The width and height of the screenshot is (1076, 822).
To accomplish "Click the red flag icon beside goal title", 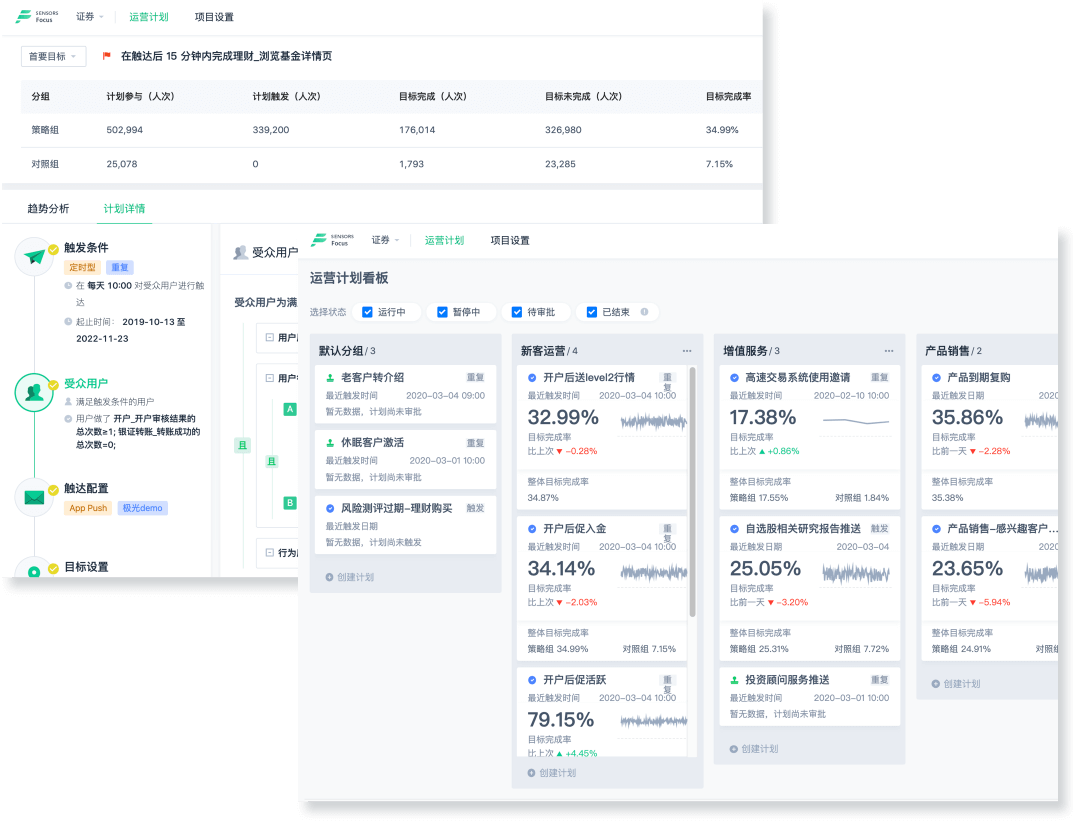I will point(107,56).
